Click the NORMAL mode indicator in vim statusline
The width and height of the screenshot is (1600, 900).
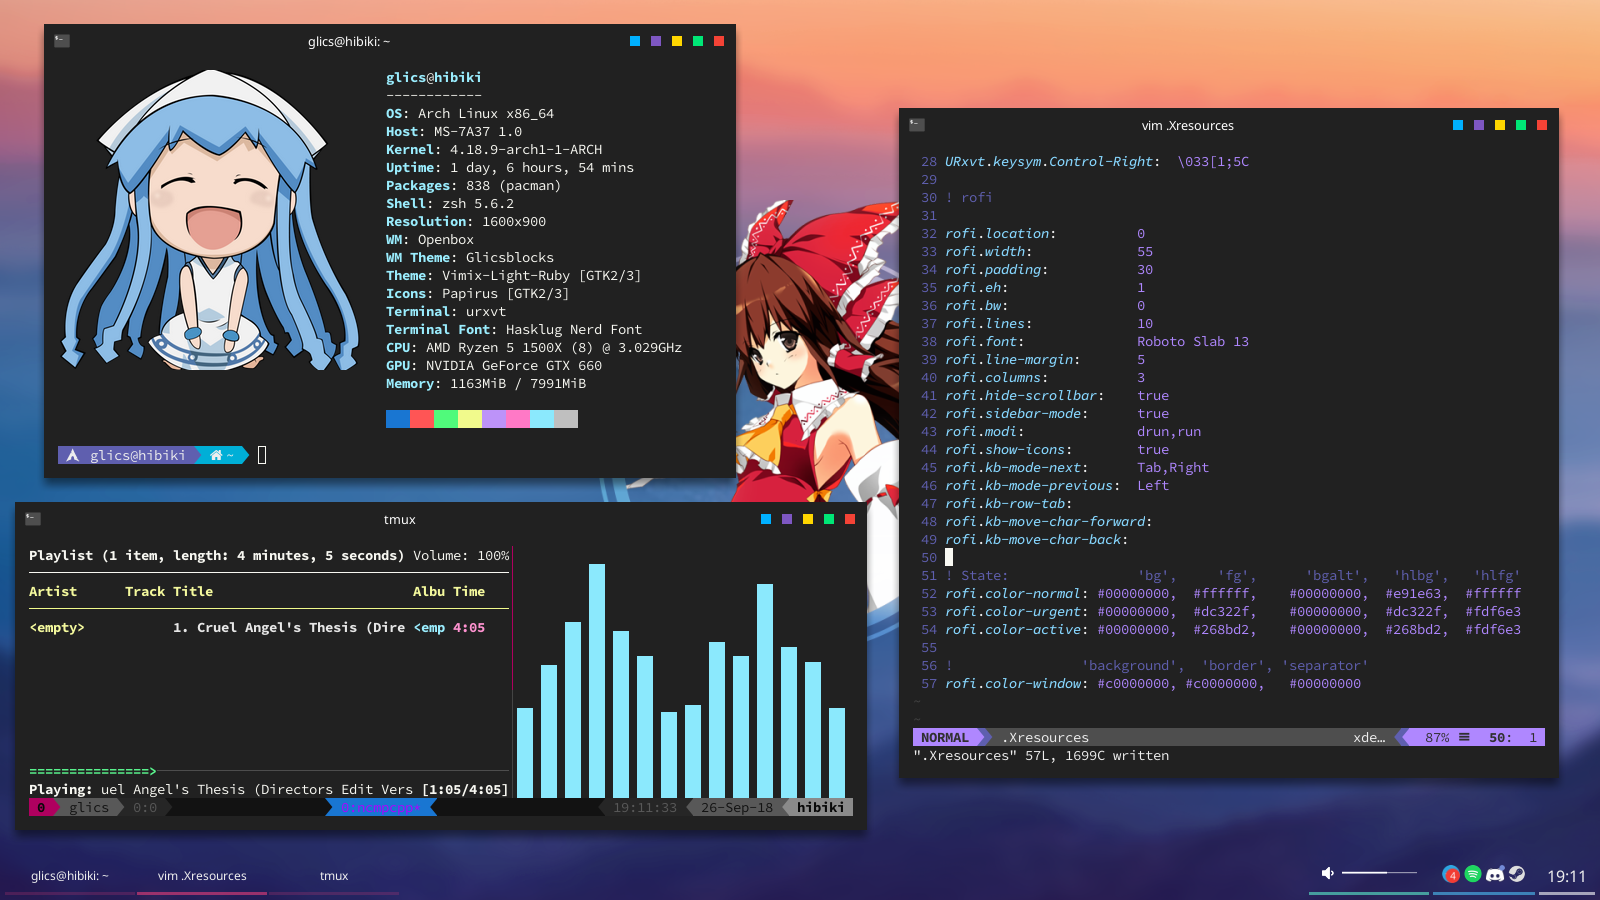[x=945, y=737]
